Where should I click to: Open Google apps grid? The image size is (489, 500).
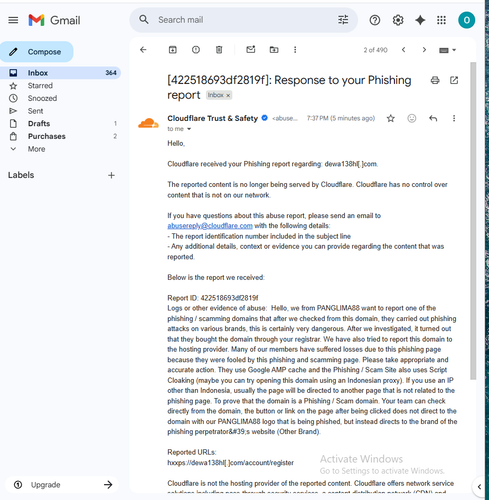tap(441, 20)
